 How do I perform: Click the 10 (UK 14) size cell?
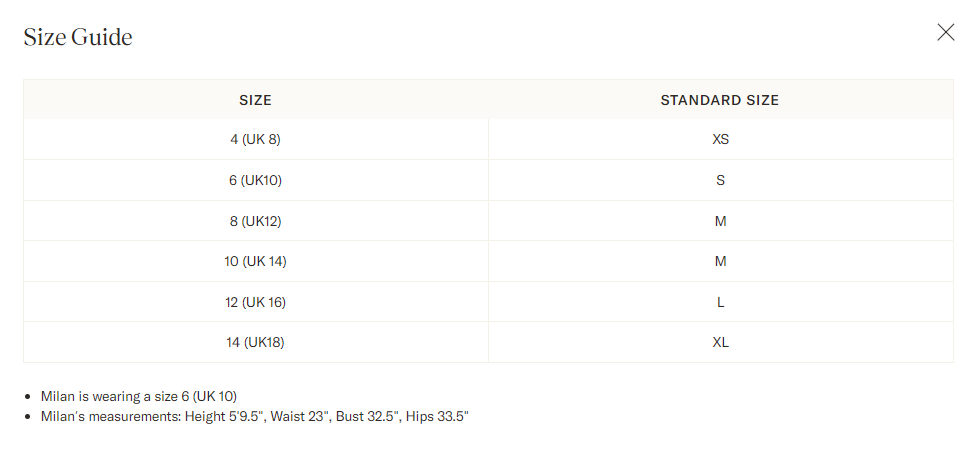pos(255,261)
